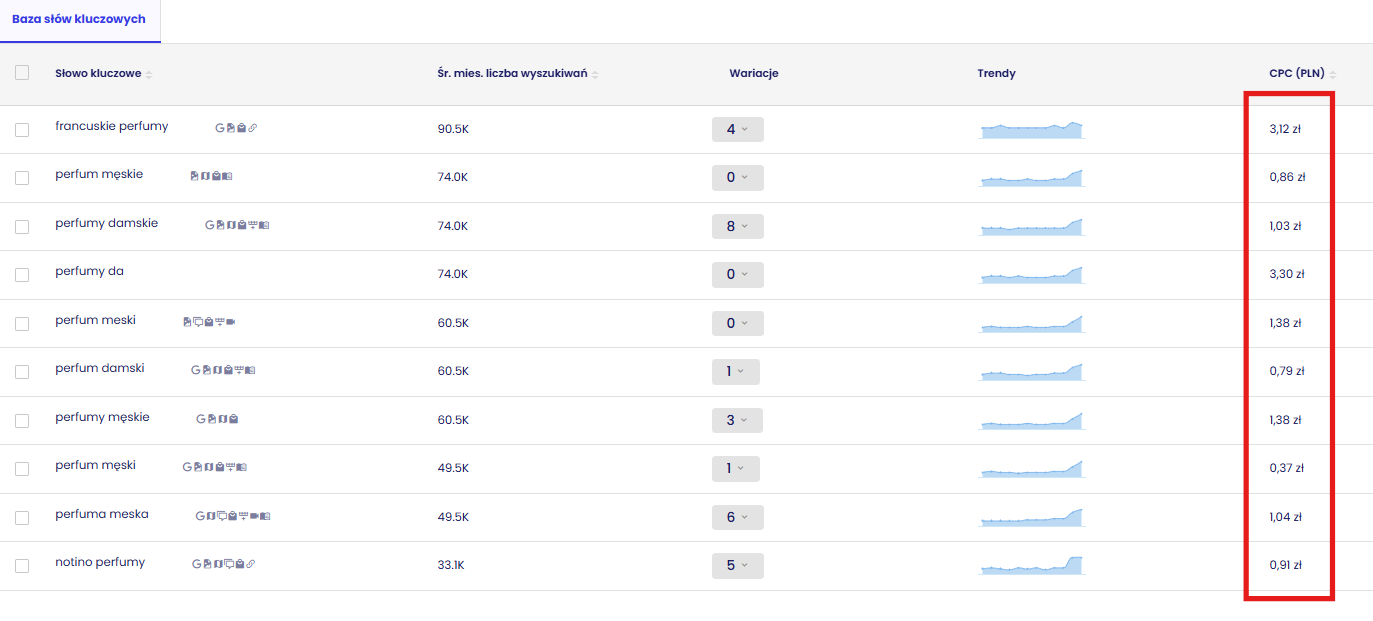The image size is (1373, 621).
Task: Expand variations dropdown showing 4 for francuskie perfumy
Action: (737, 129)
